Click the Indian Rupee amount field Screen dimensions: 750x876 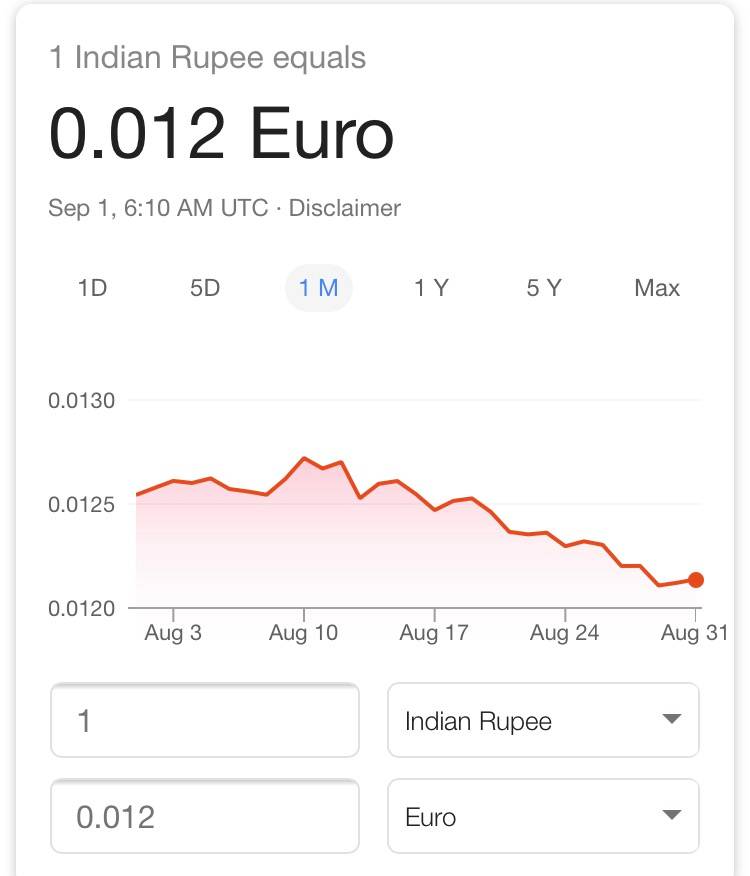tap(205, 721)
